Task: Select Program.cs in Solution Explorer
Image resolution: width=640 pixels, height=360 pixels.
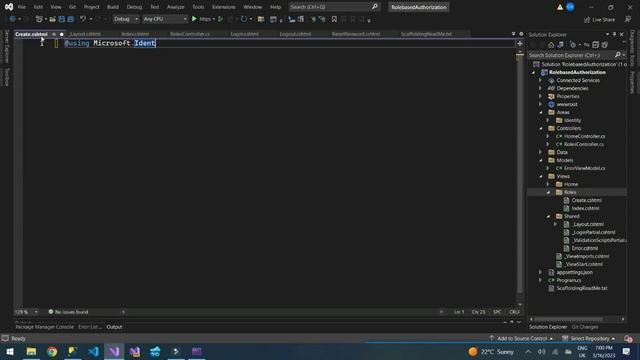Action: point(569,280)
